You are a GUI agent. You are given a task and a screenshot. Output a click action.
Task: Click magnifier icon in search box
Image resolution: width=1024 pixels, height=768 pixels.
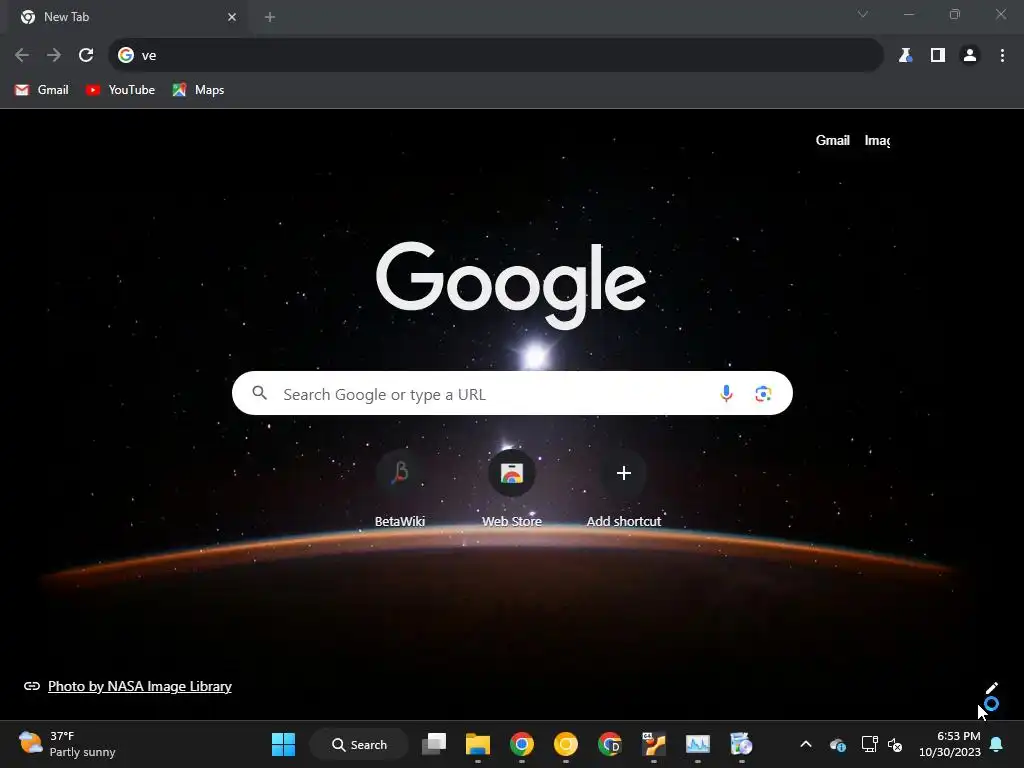point(260,393)
